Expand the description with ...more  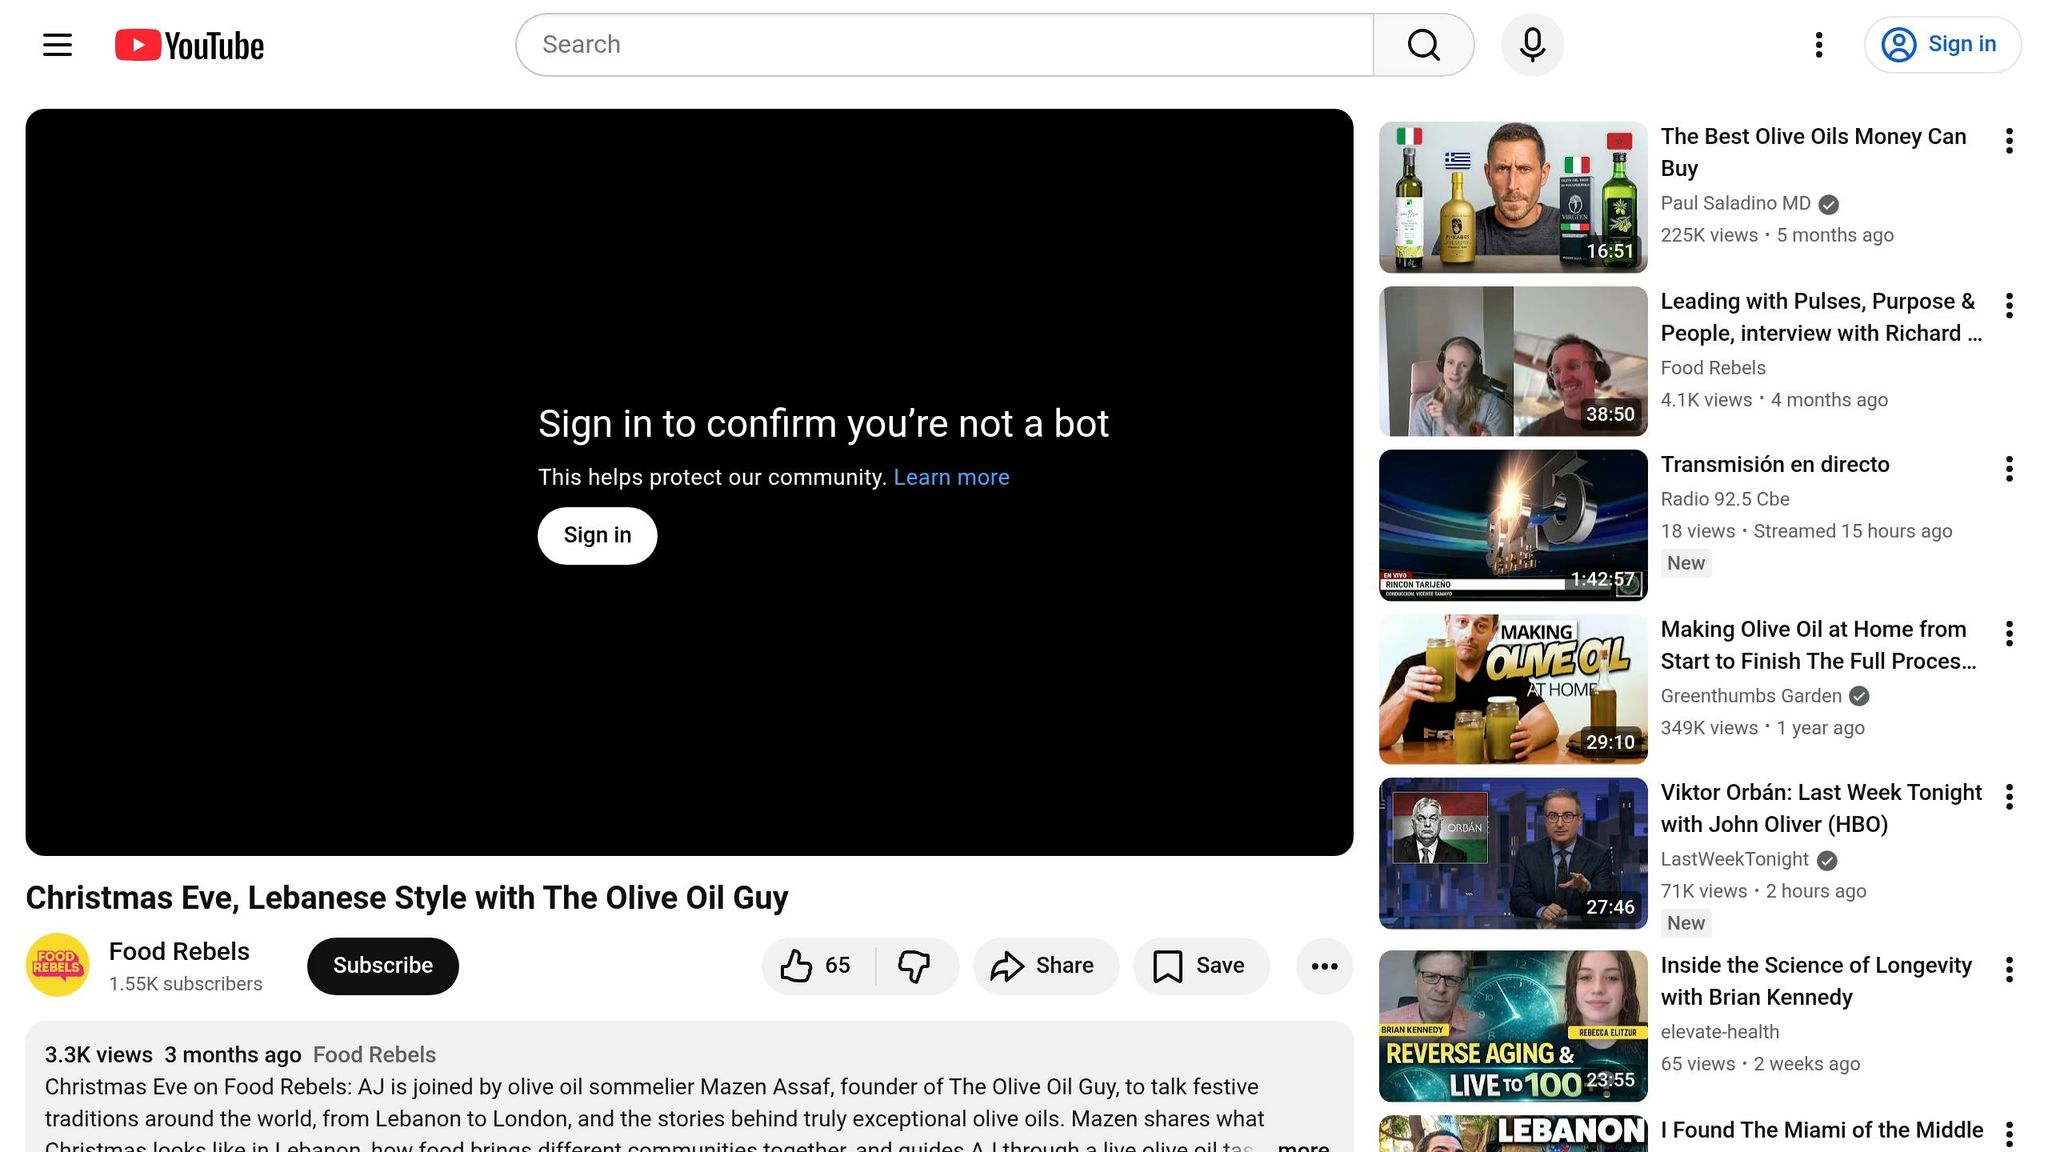click(x=1303, y=1146)
